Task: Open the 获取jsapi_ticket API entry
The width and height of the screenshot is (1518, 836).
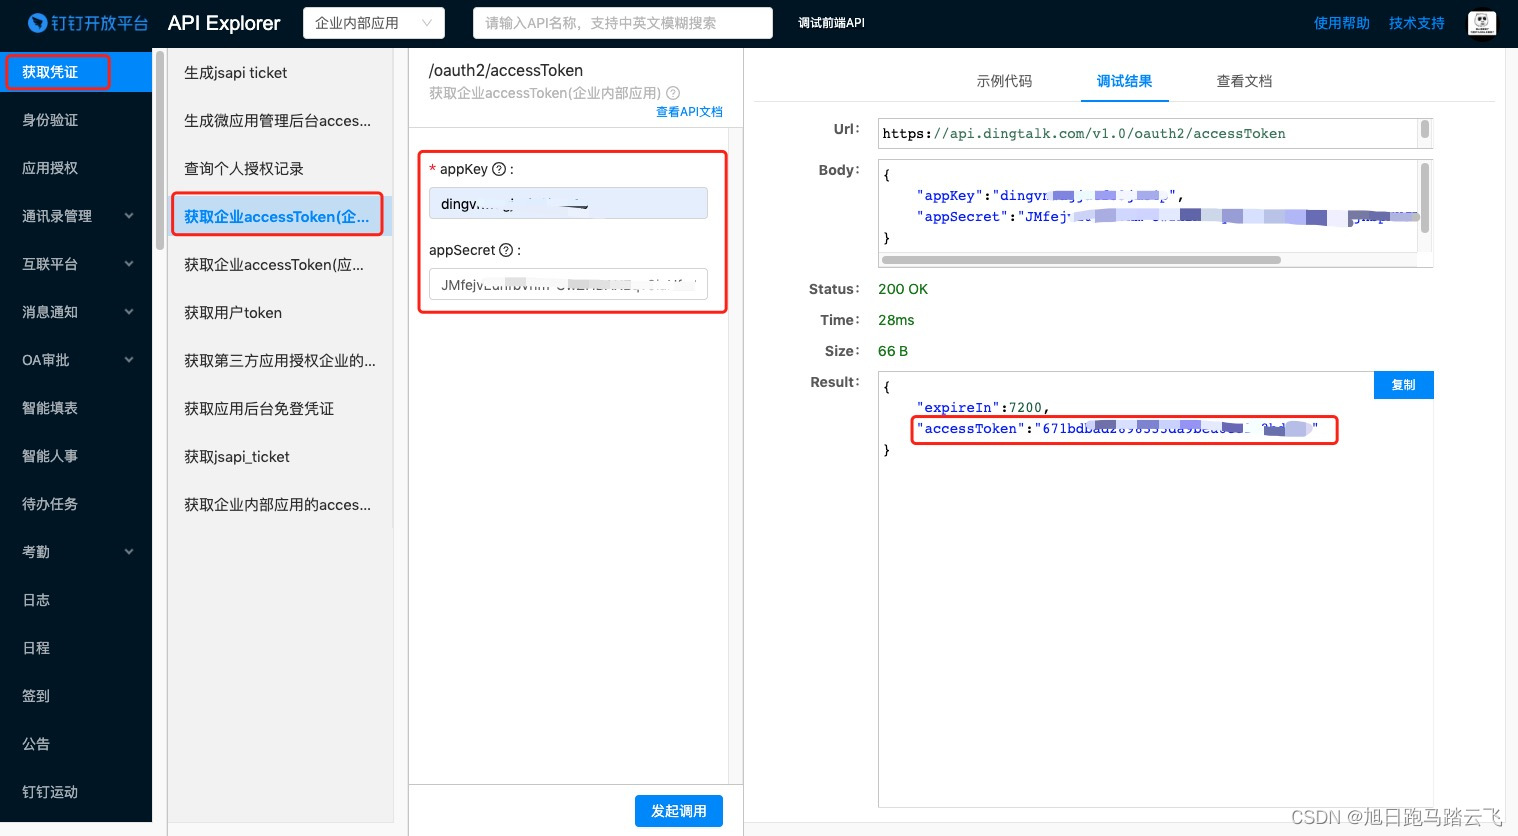Action: click(280, 457)
